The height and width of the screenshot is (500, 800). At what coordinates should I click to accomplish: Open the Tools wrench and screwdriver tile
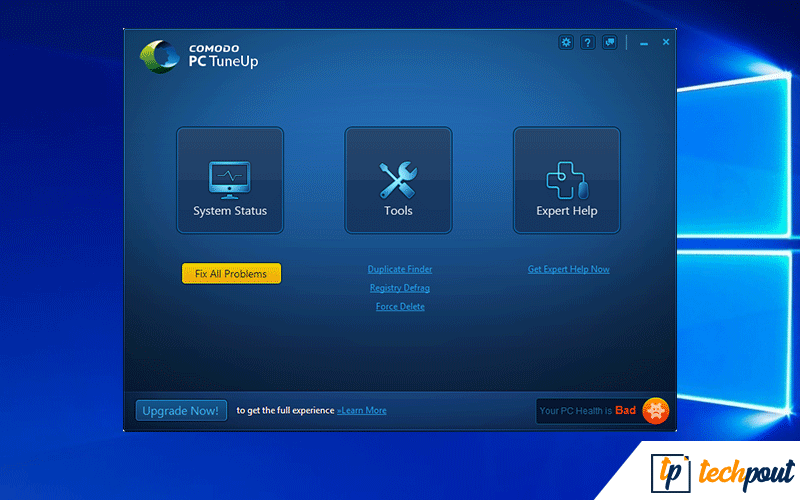coord(398,180)
